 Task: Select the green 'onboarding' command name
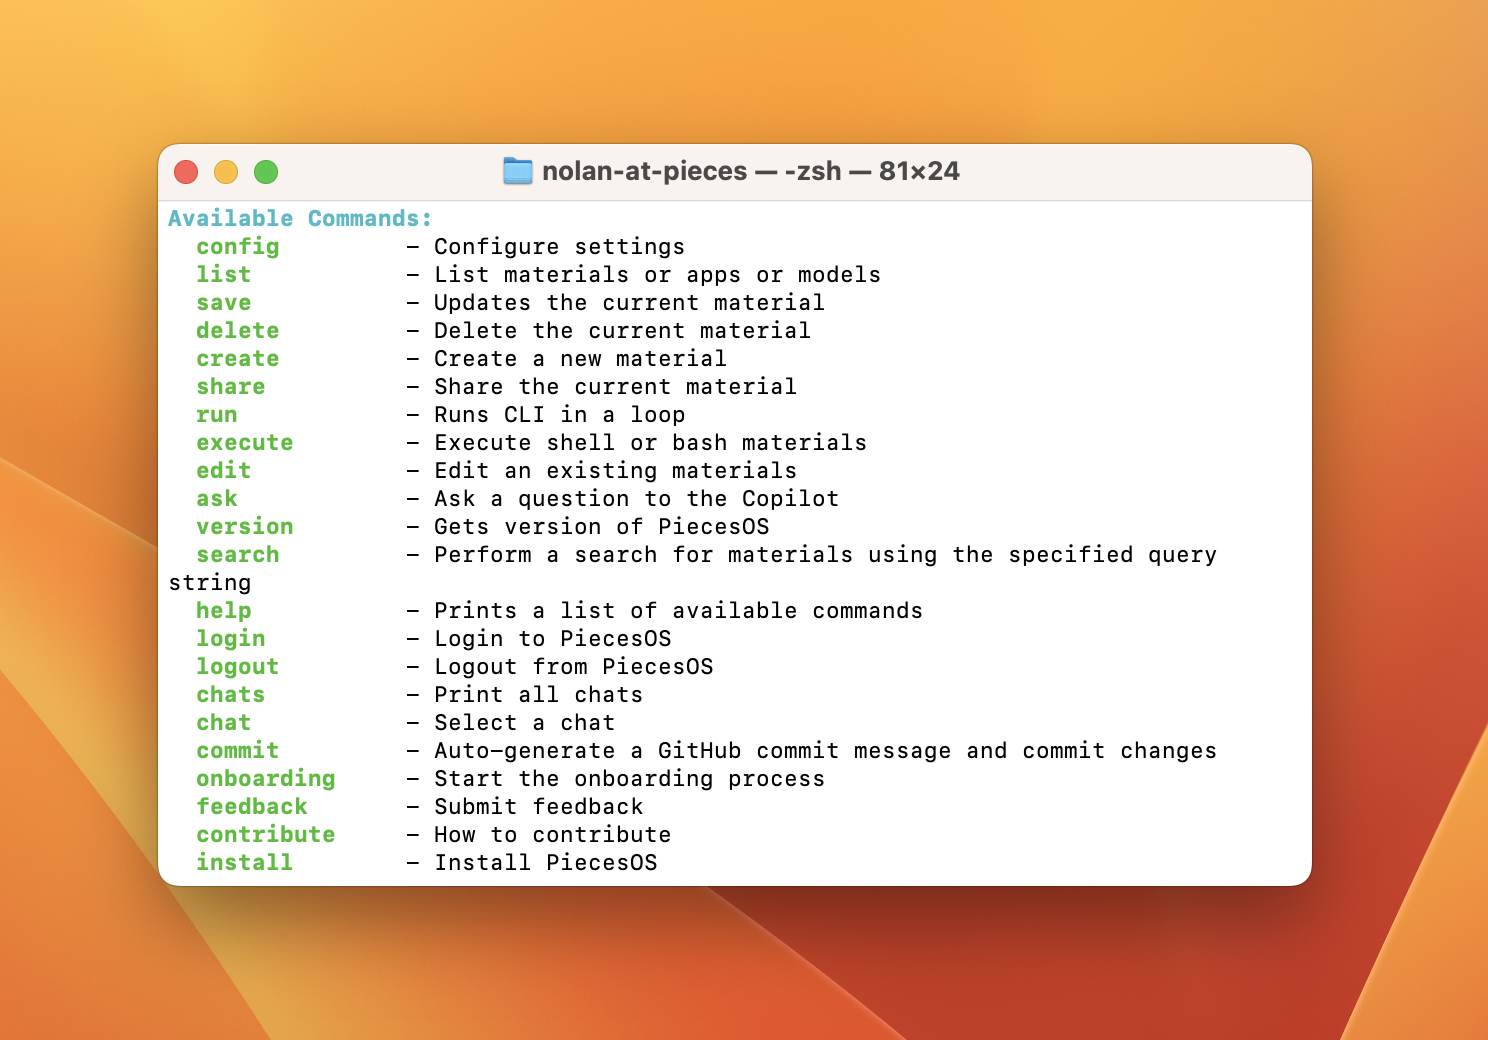coord(266,778)
